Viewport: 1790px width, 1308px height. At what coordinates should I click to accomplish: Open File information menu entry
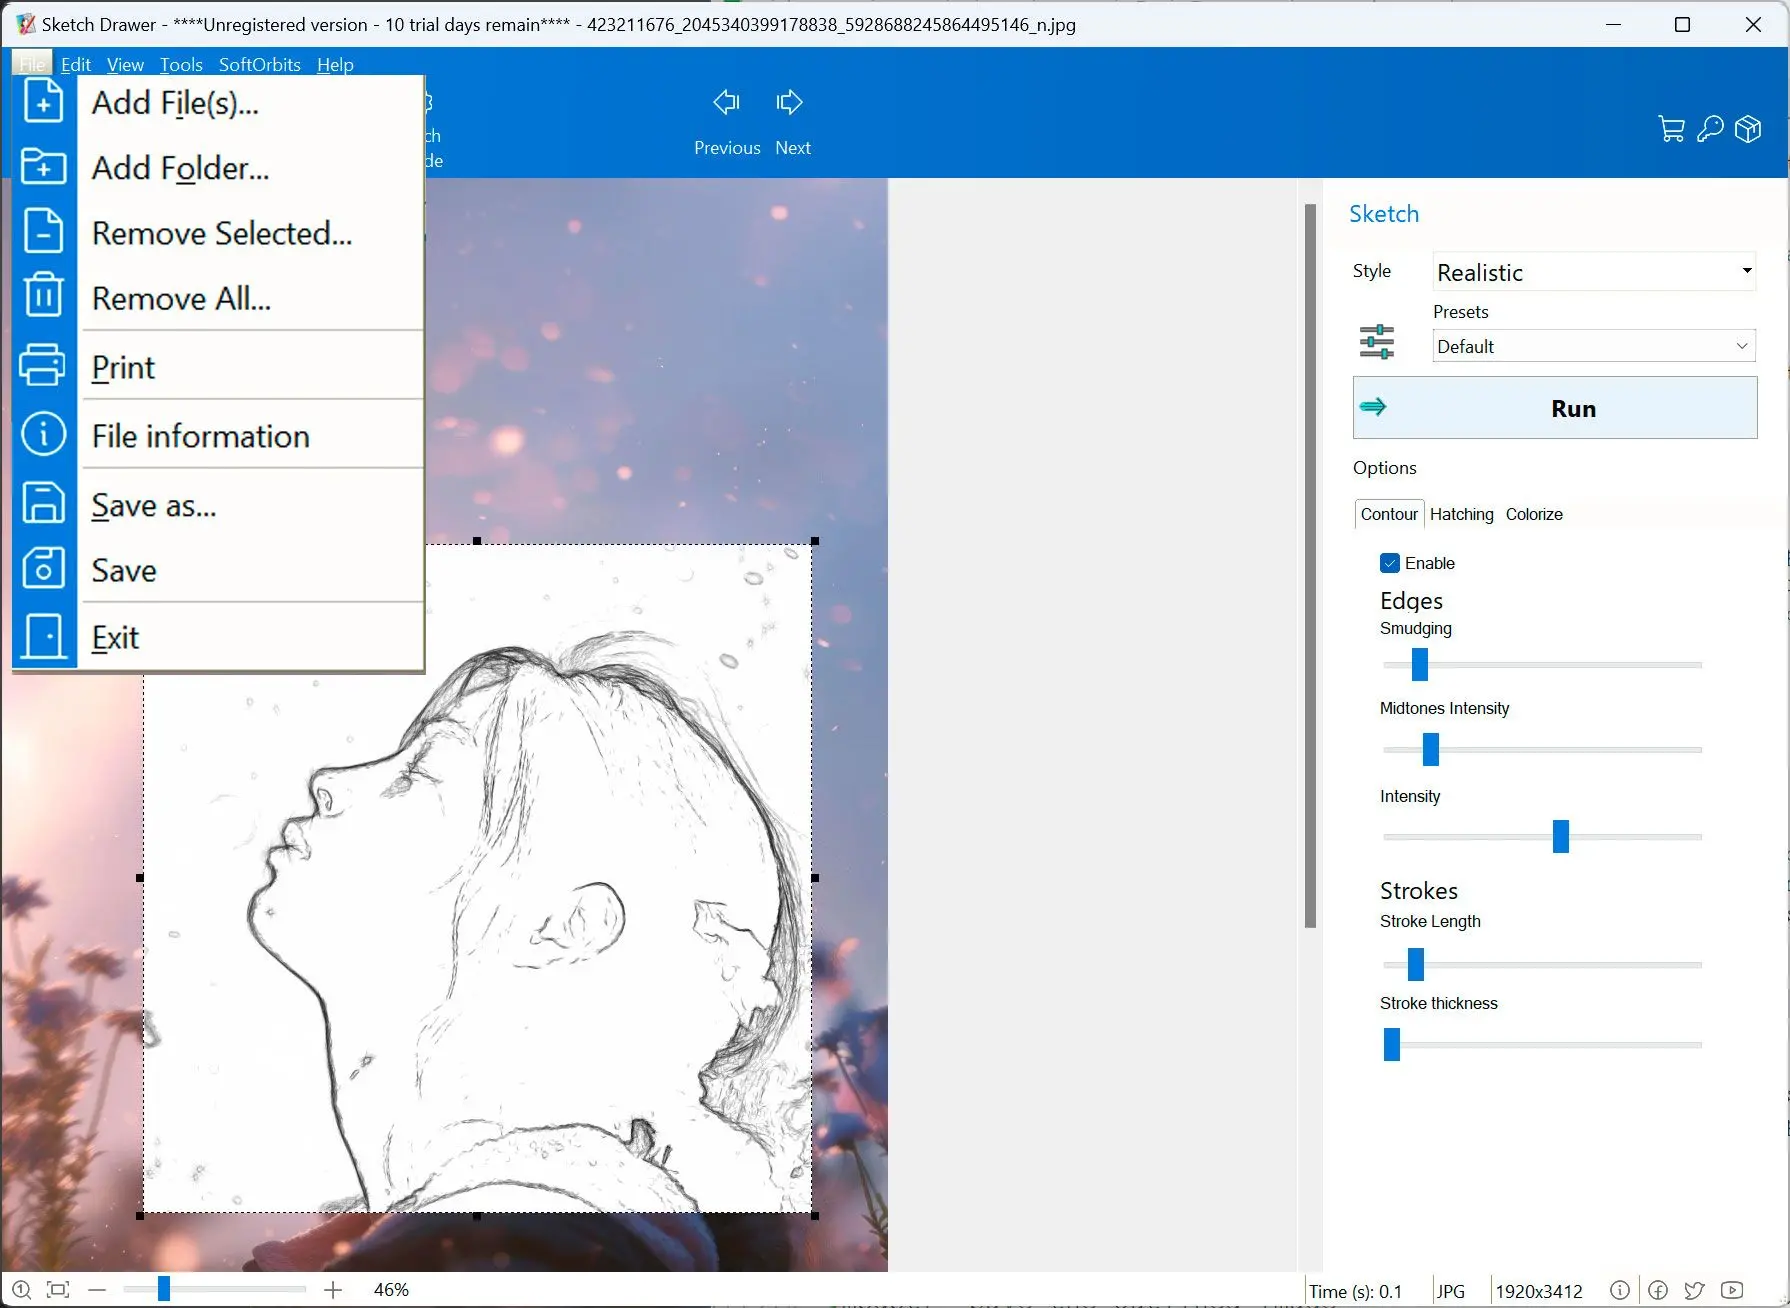coord(251,435)
